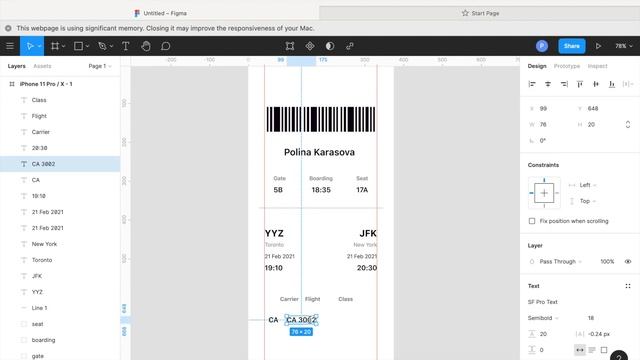The height and width of the screenshot is (360, 640).
Task: Switch to the Layers tab
Action: (16, 66)
